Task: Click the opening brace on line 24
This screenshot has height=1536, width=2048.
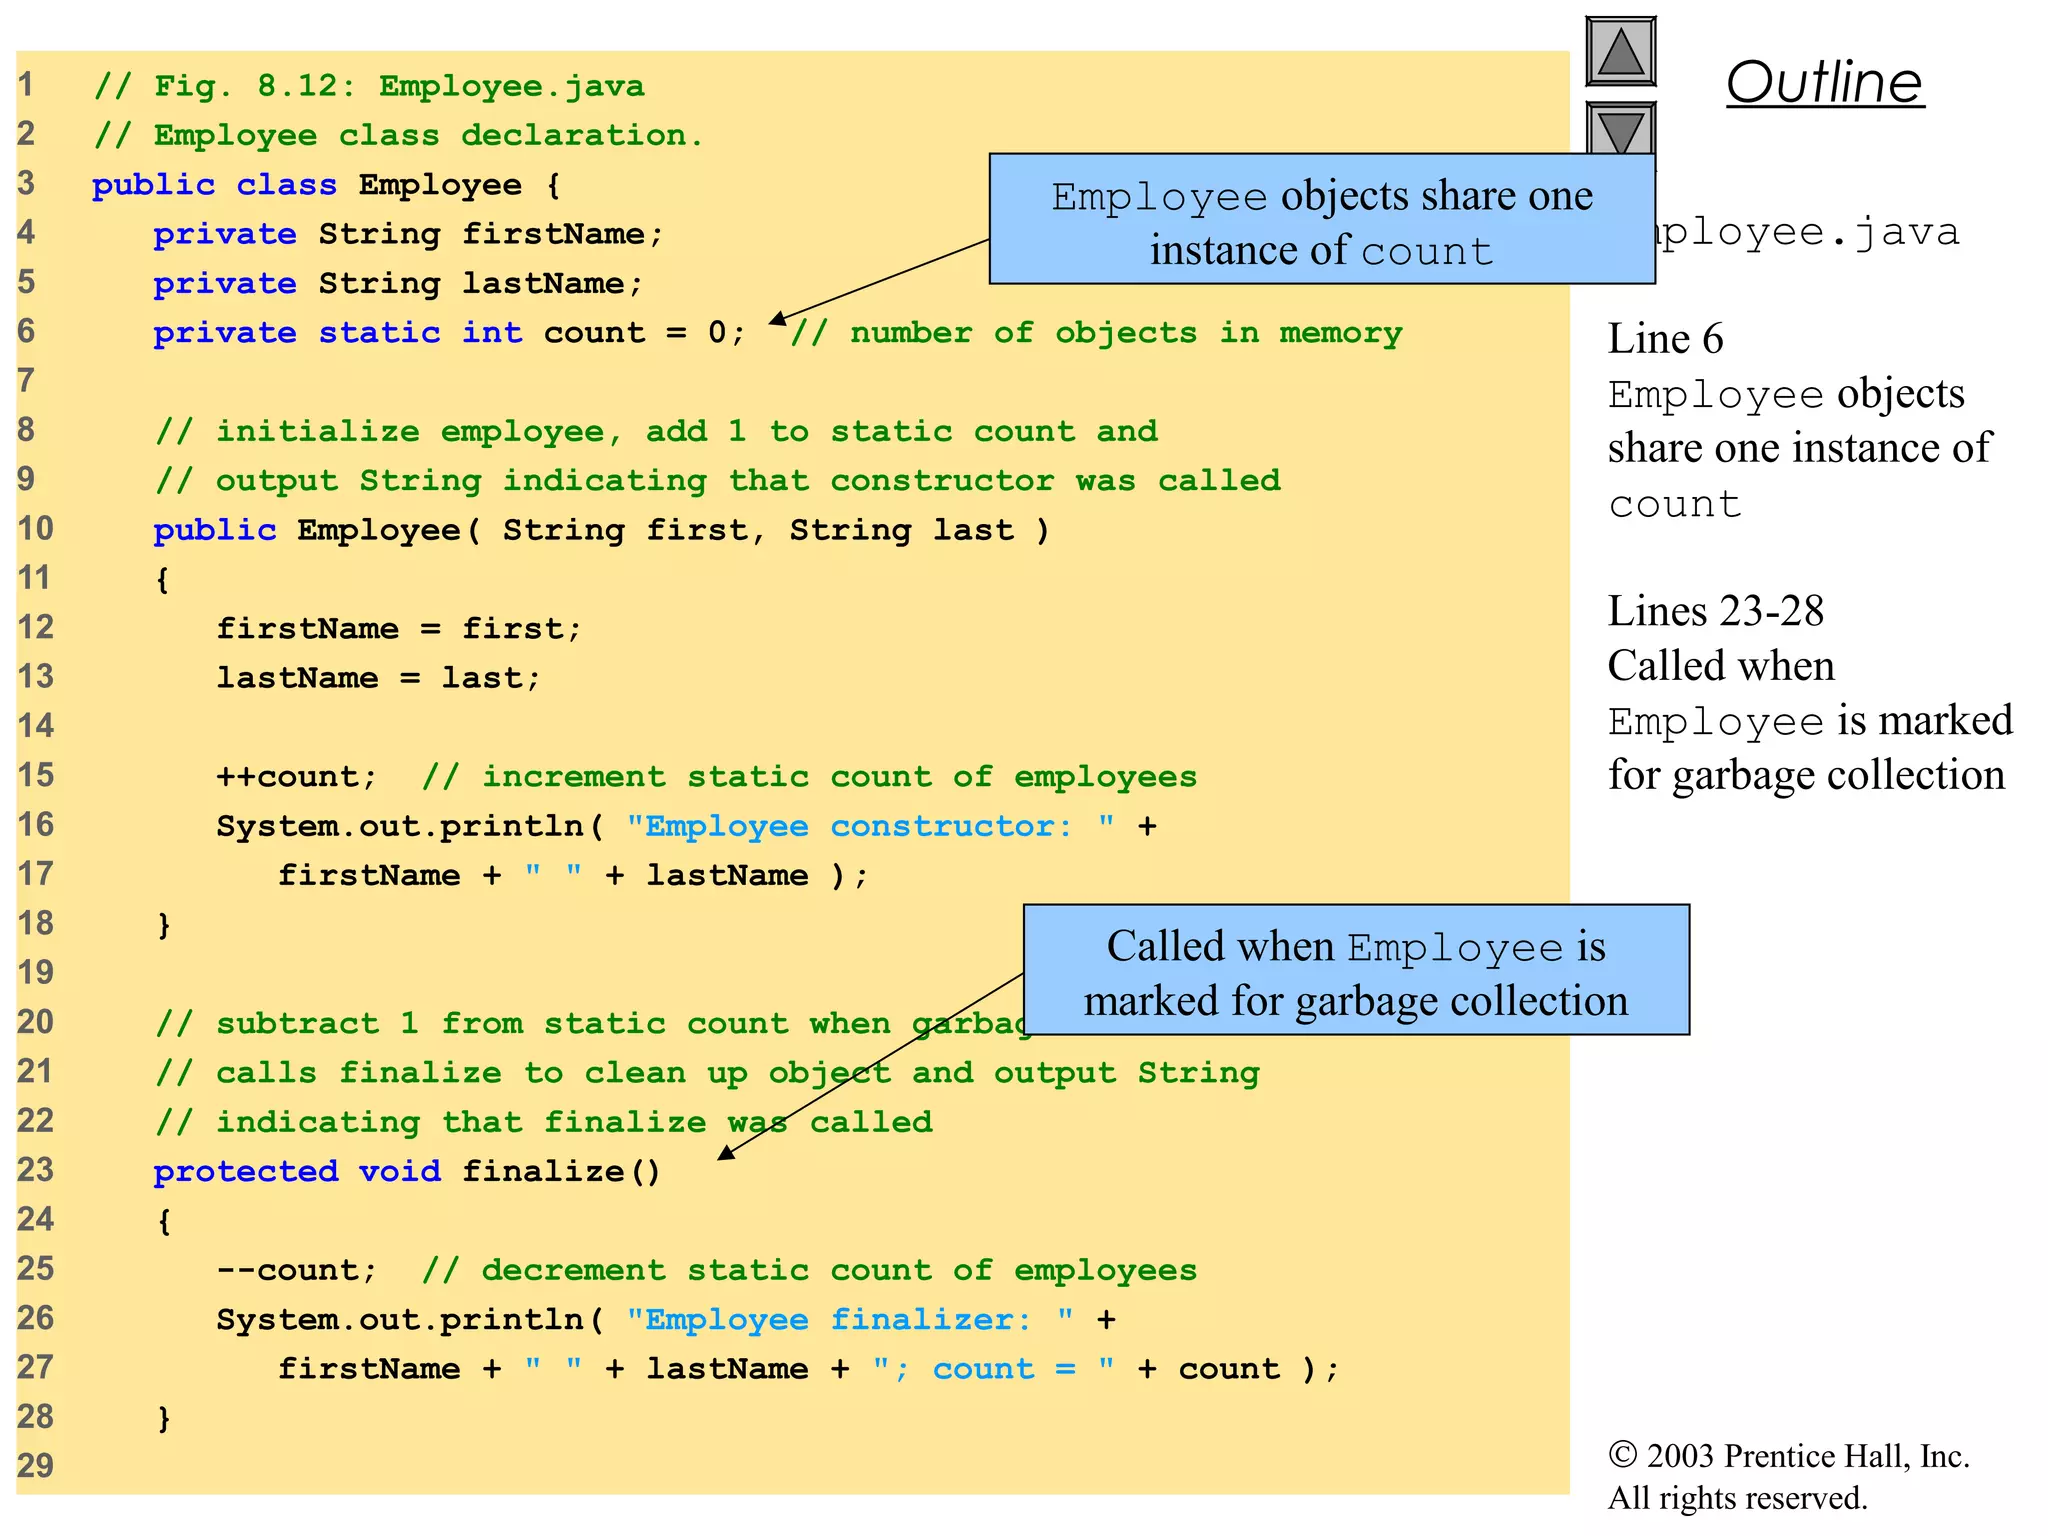Action: tap(164, 1222)
